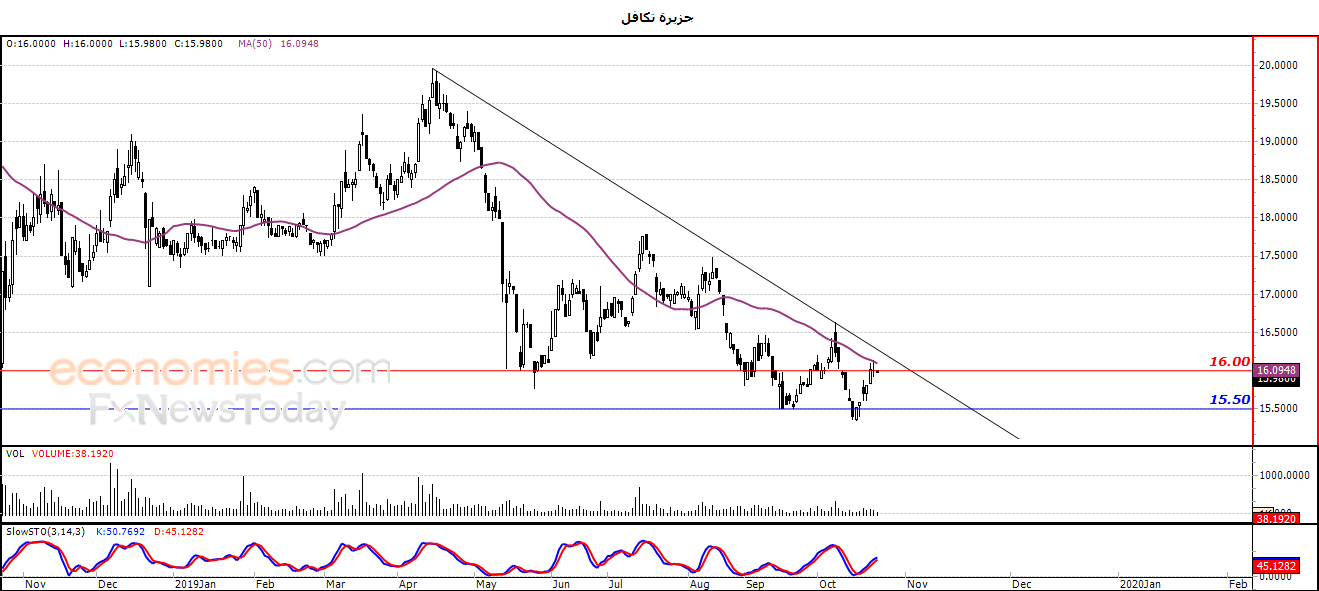Click the Sep date label
1319x591 pixels.
[755, 582]
